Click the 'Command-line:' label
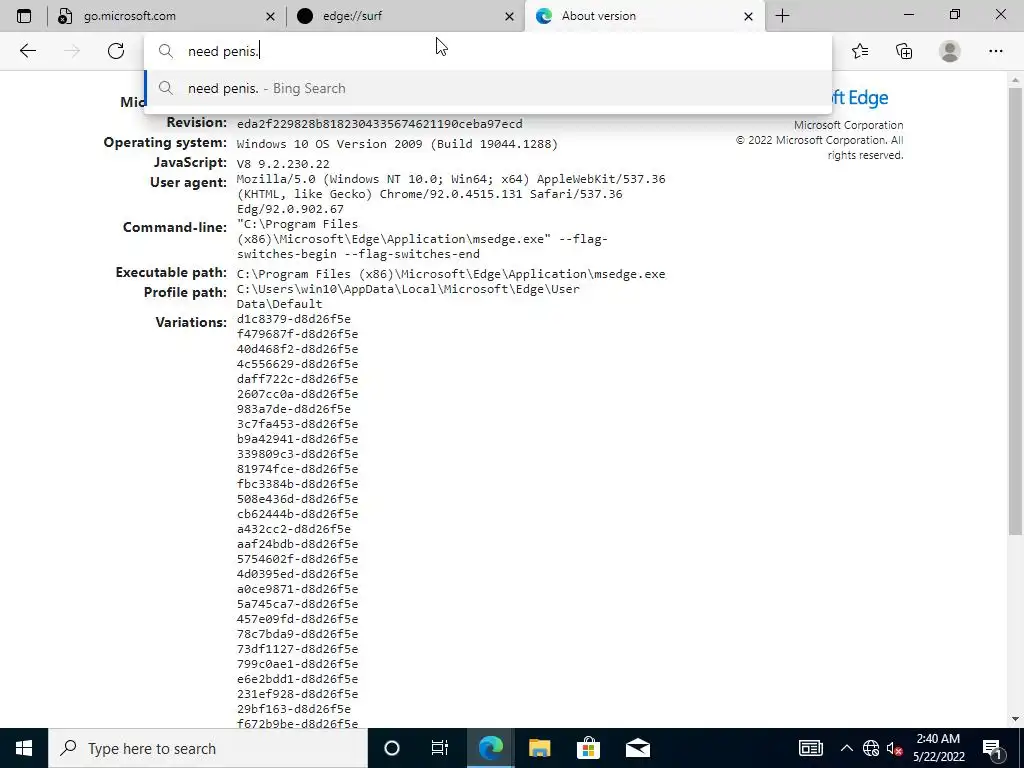 click(174, 227)
